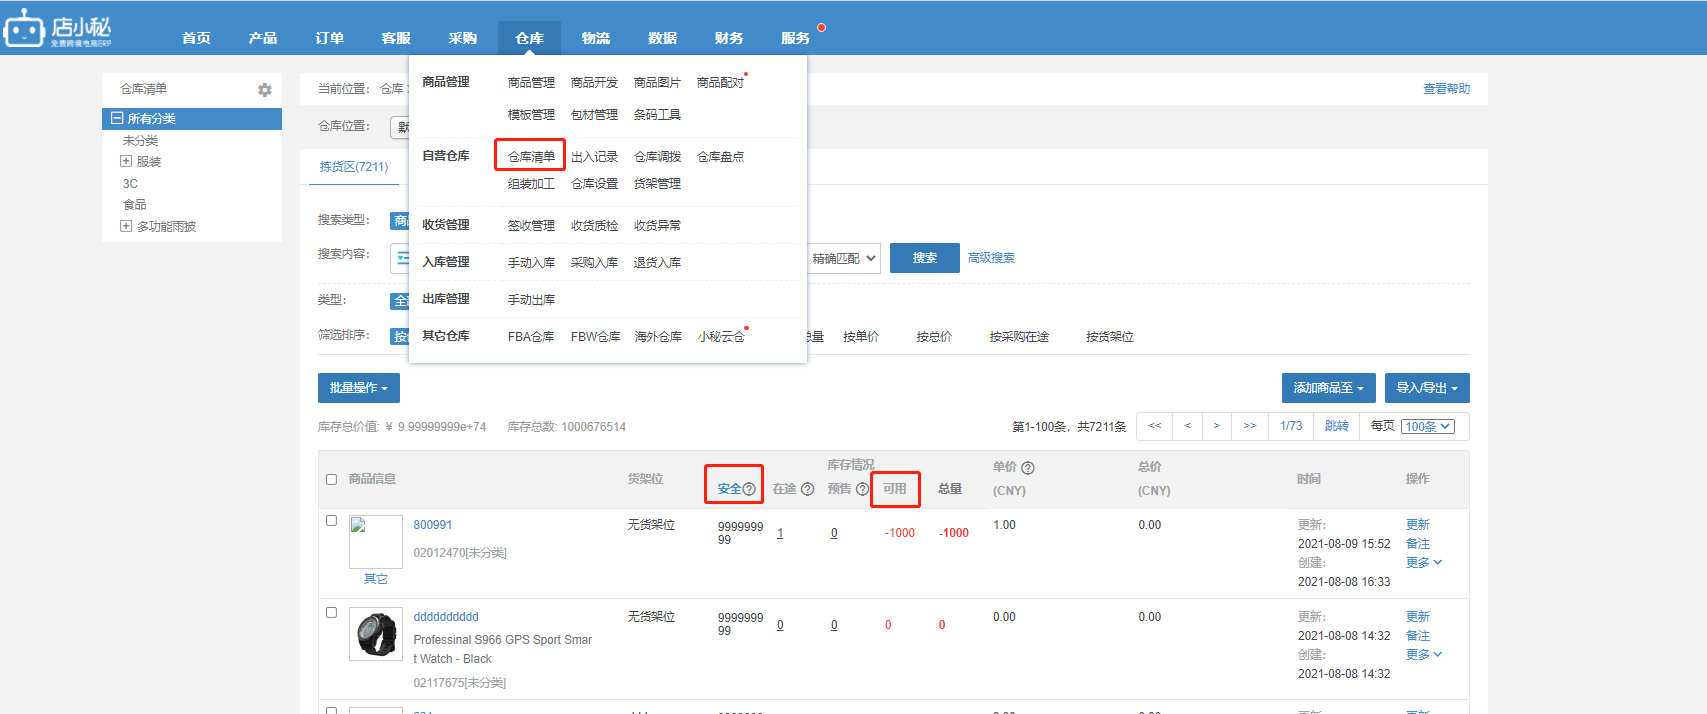The image size is (1707, 714).
Task: Open the 物流 top menu
Action: pos(596,38)
